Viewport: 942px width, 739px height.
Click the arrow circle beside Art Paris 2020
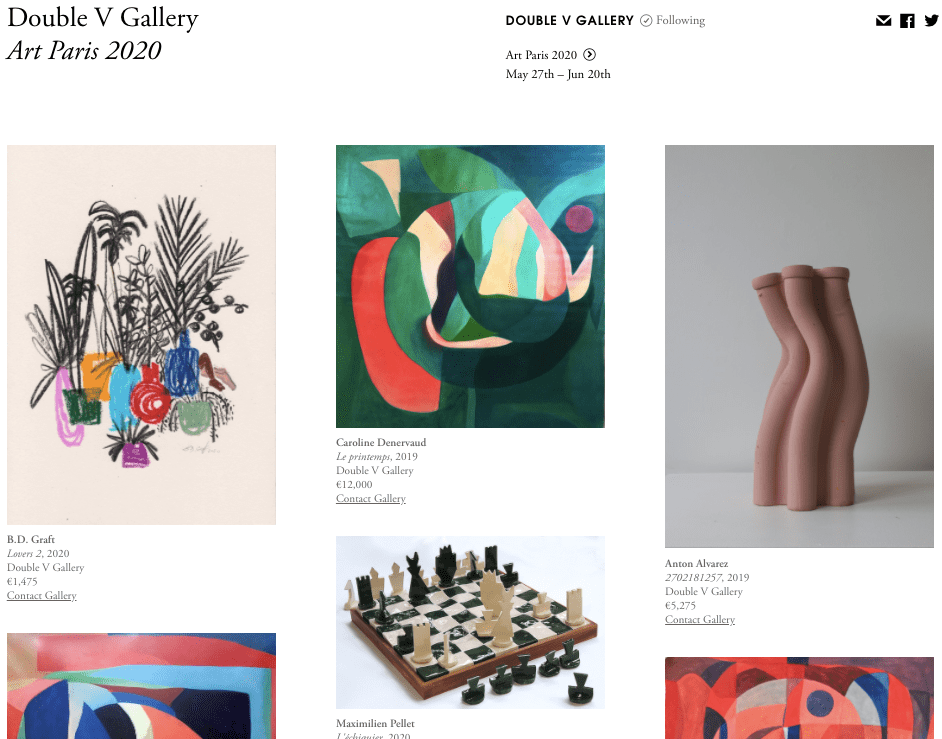[x=589, y=55]
